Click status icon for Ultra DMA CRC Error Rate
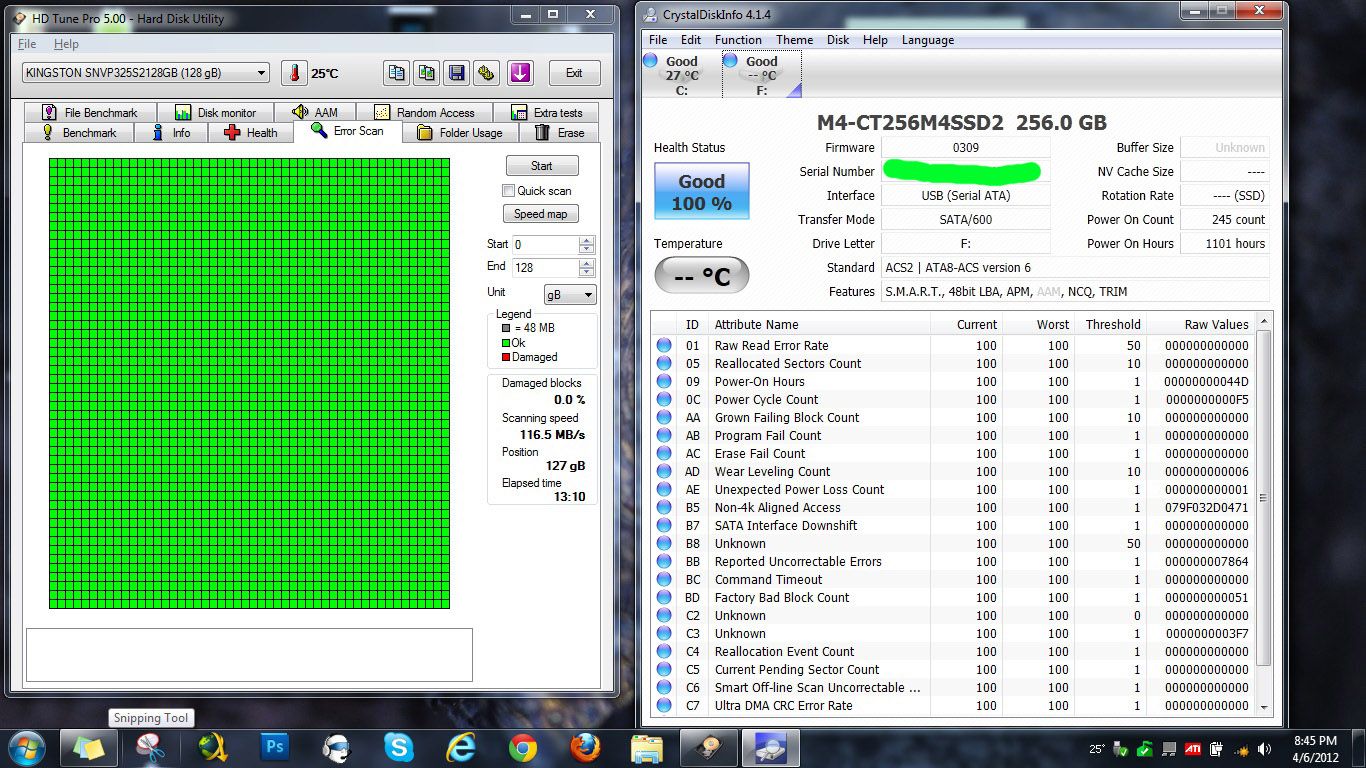 click(664, 705)
